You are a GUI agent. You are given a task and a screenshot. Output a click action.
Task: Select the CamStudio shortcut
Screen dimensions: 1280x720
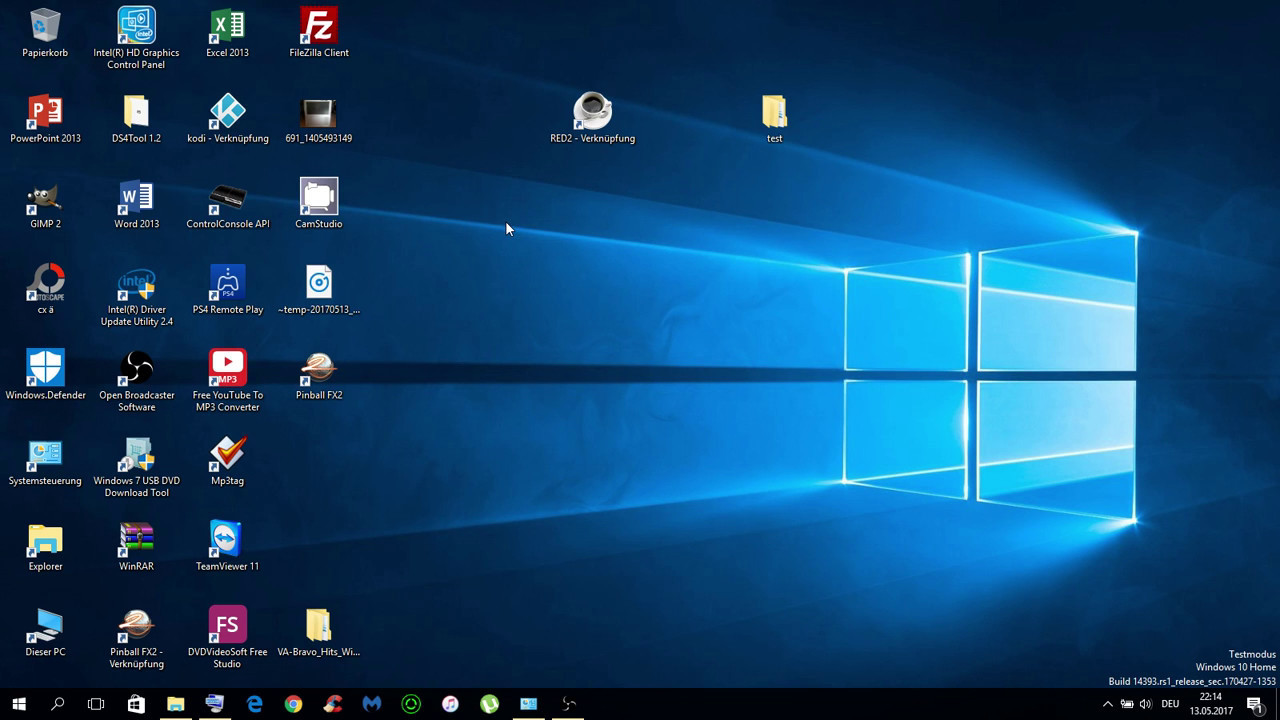(x=319, y=196)
